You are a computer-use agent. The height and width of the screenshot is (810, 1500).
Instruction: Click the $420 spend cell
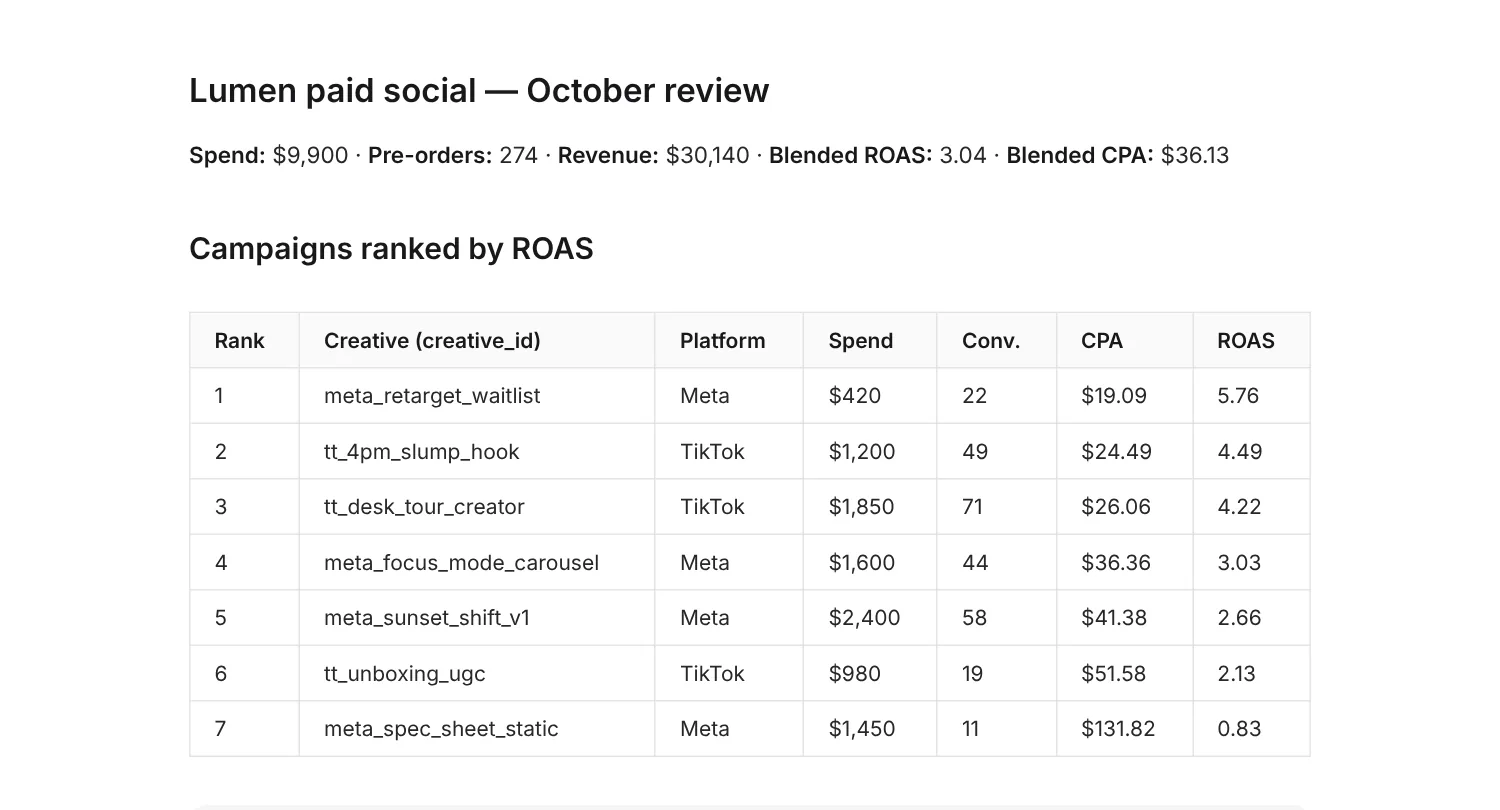[870, 396]
